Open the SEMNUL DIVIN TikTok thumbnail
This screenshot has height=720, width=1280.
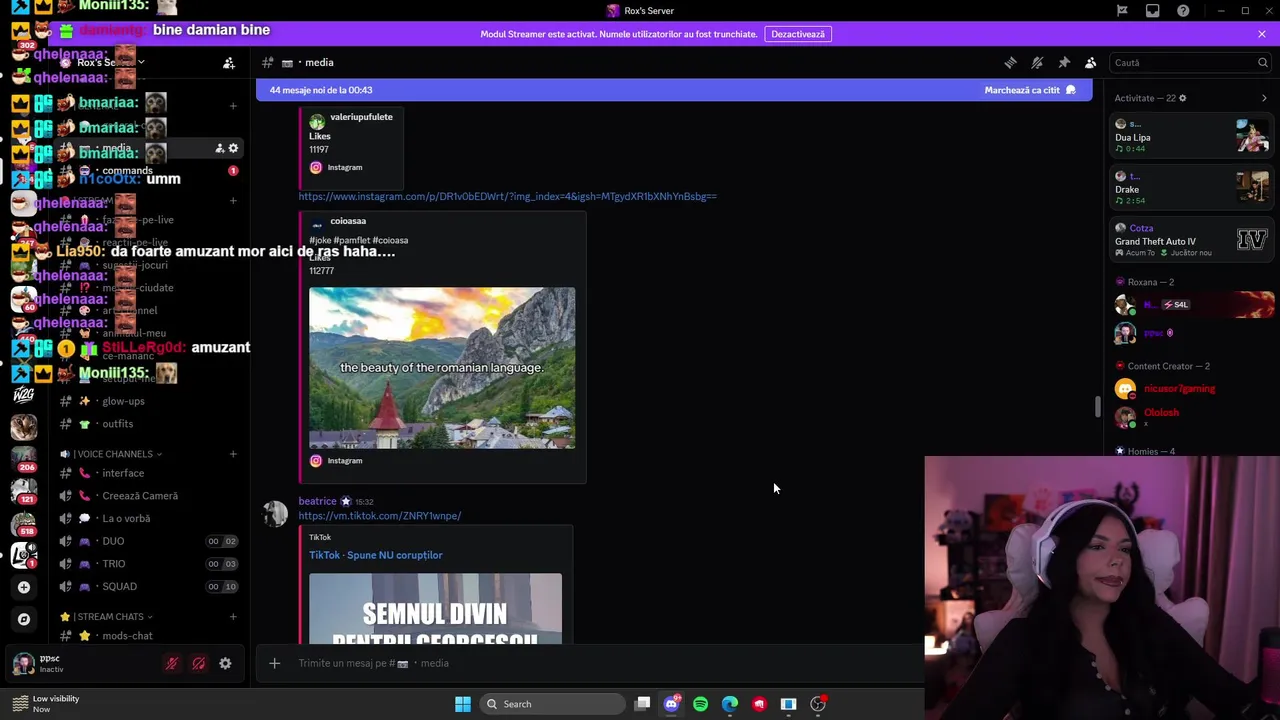tap(435, 609)
